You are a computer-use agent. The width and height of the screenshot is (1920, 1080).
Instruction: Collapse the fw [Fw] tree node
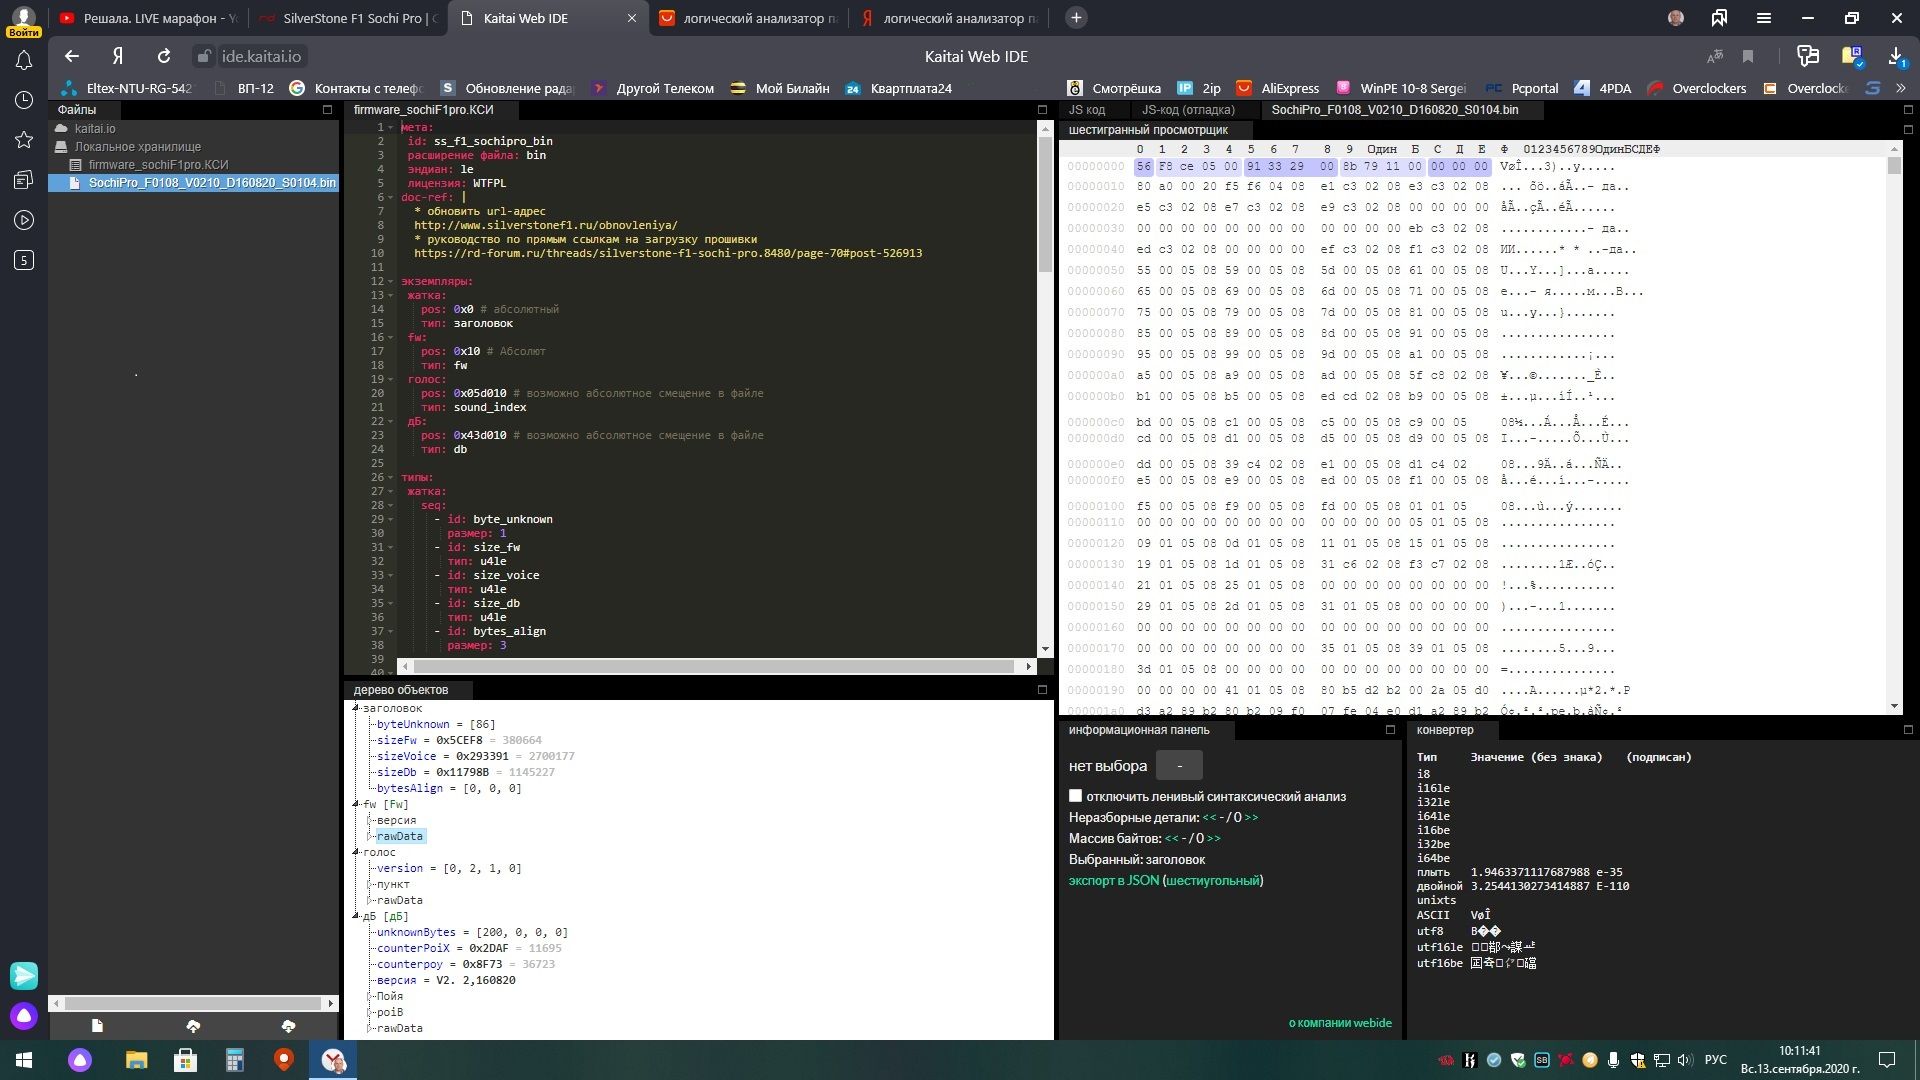point(356,804)
